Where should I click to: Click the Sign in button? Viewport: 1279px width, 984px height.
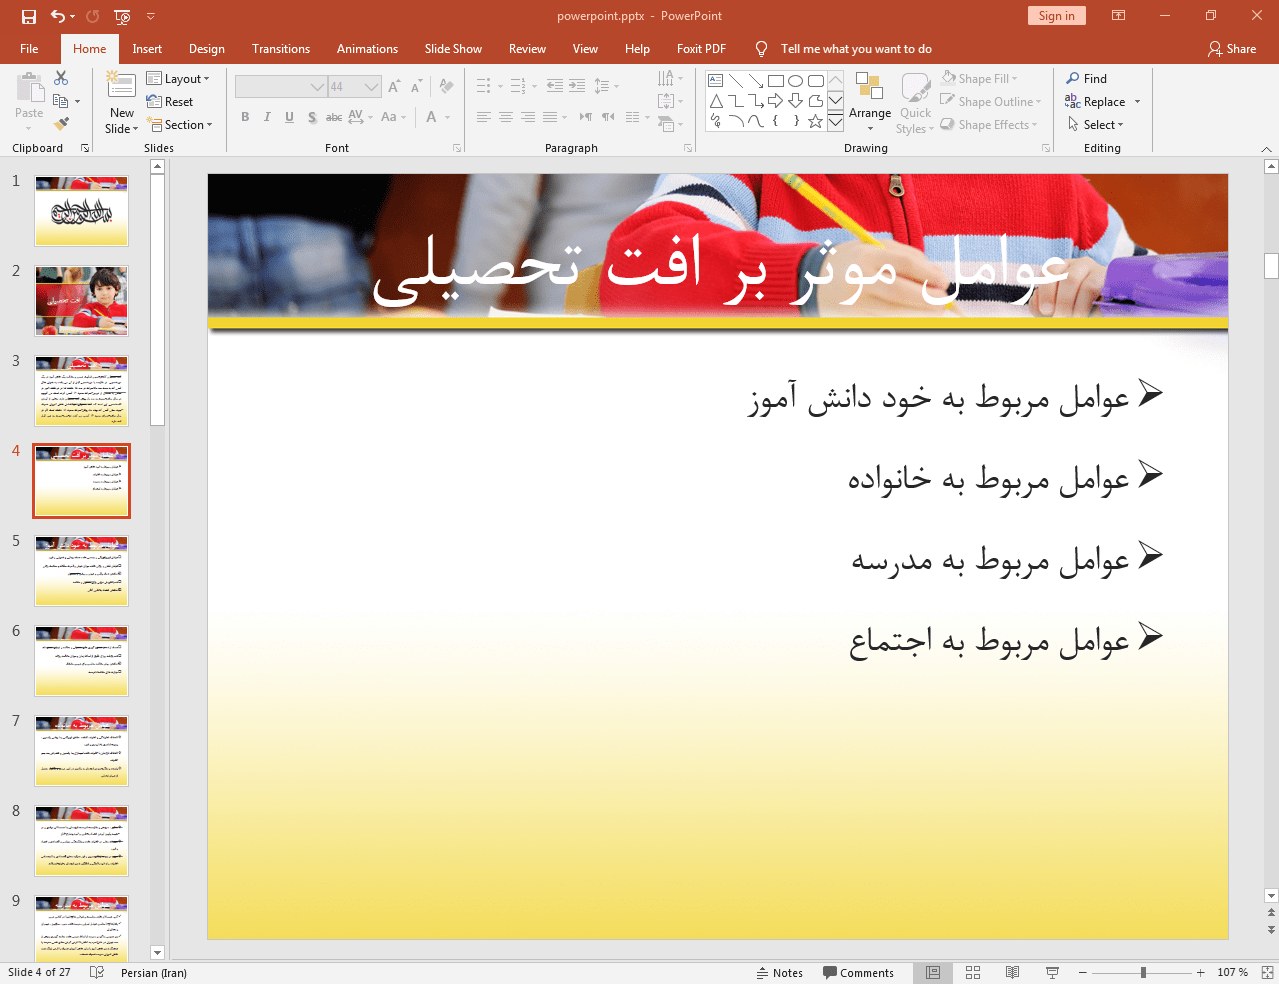pyautogui.click(x=1056, y=16)
